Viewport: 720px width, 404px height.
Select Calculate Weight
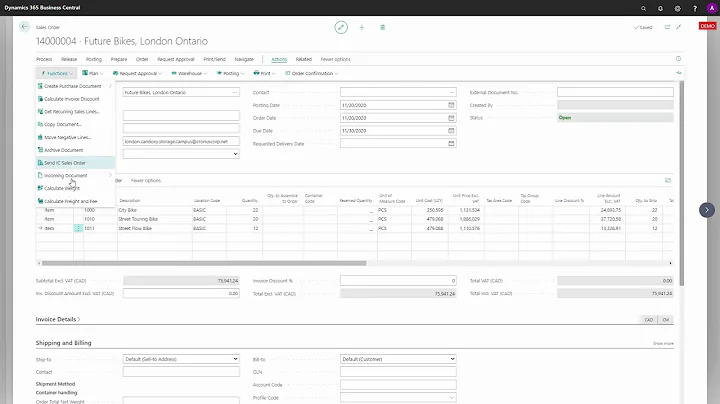pyautogui.click(x=75, y=188)
